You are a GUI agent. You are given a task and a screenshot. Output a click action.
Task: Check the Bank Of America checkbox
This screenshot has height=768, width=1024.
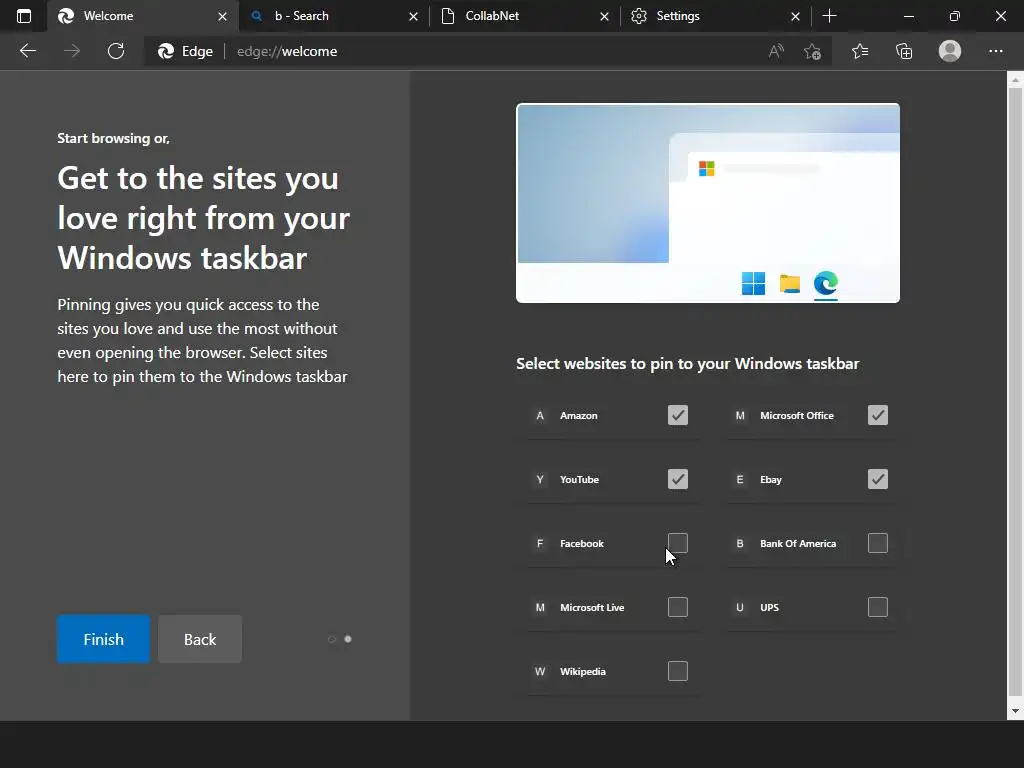(x=878, y=543)
